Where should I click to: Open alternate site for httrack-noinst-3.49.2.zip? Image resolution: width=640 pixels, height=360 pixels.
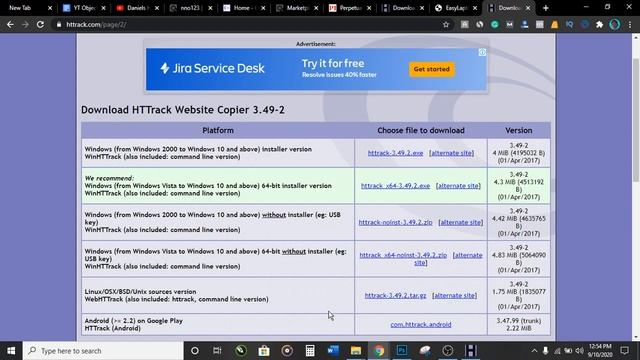(460, 222)
